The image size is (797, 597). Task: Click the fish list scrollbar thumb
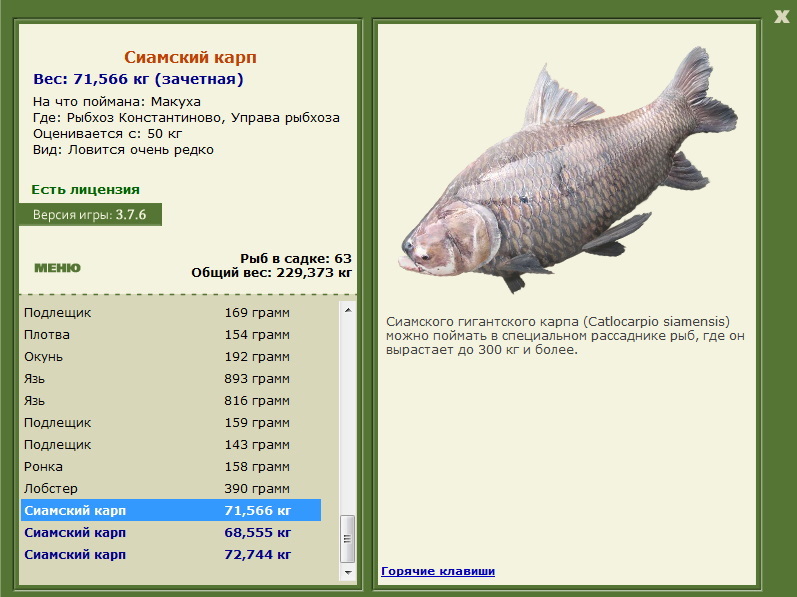click(348, 539)
